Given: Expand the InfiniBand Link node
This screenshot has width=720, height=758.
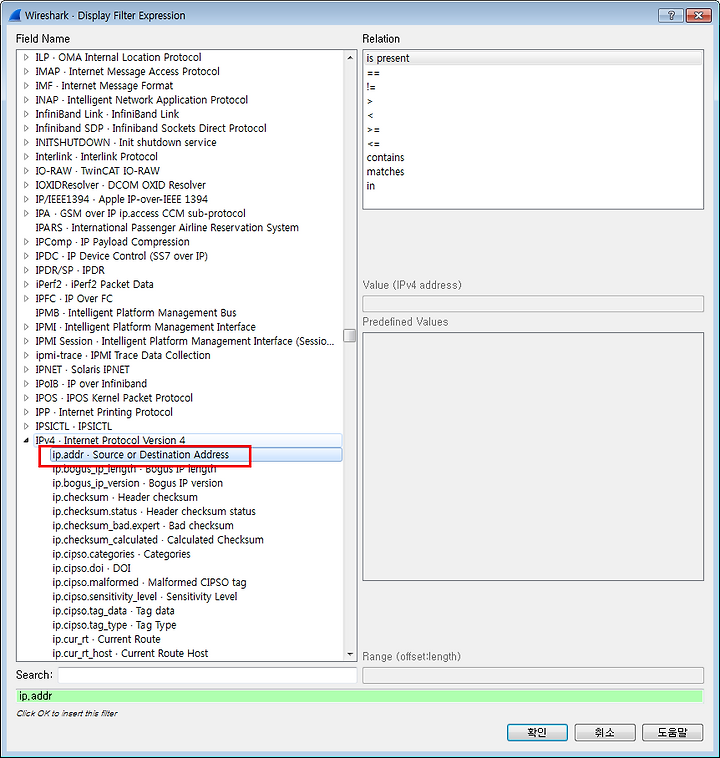Looking at the screenshot, I should [x=26, y=114].
